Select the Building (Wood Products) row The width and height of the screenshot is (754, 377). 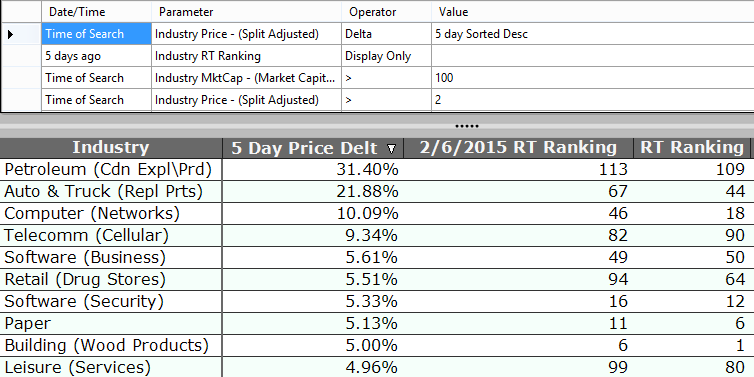(x=375, y=346)
